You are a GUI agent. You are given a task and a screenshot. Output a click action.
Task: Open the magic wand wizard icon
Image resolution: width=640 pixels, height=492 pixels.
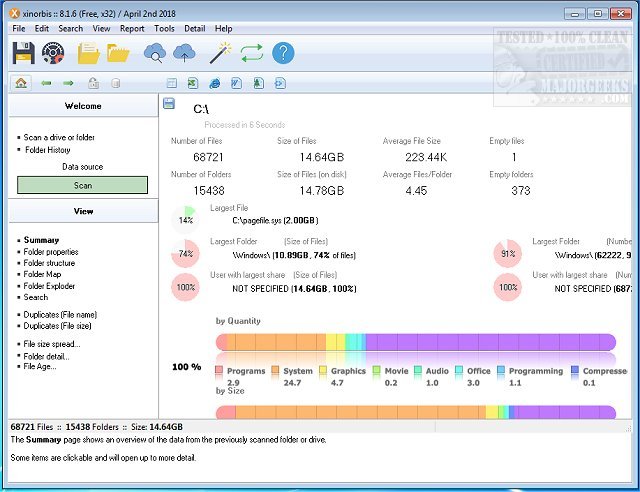[220, 53]
